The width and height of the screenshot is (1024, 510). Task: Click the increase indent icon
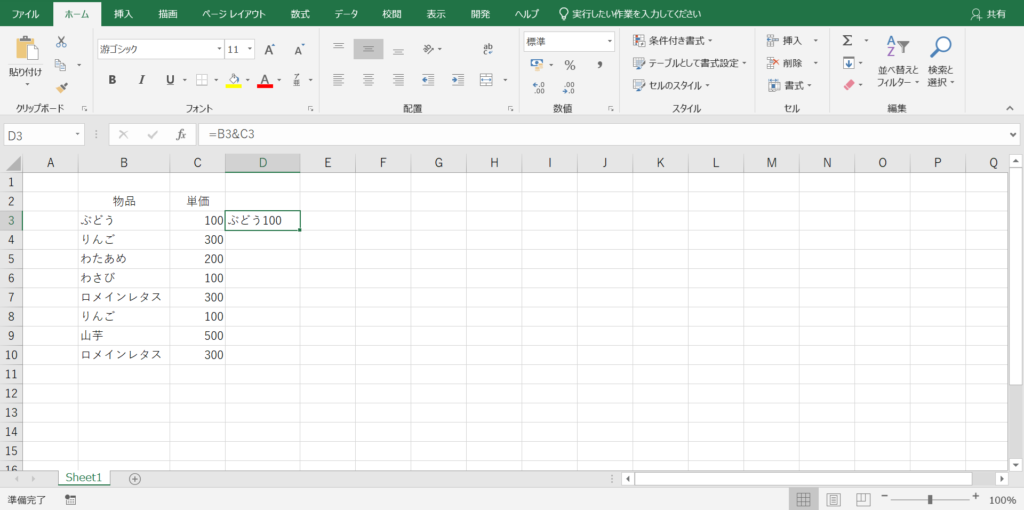[457, 80]
